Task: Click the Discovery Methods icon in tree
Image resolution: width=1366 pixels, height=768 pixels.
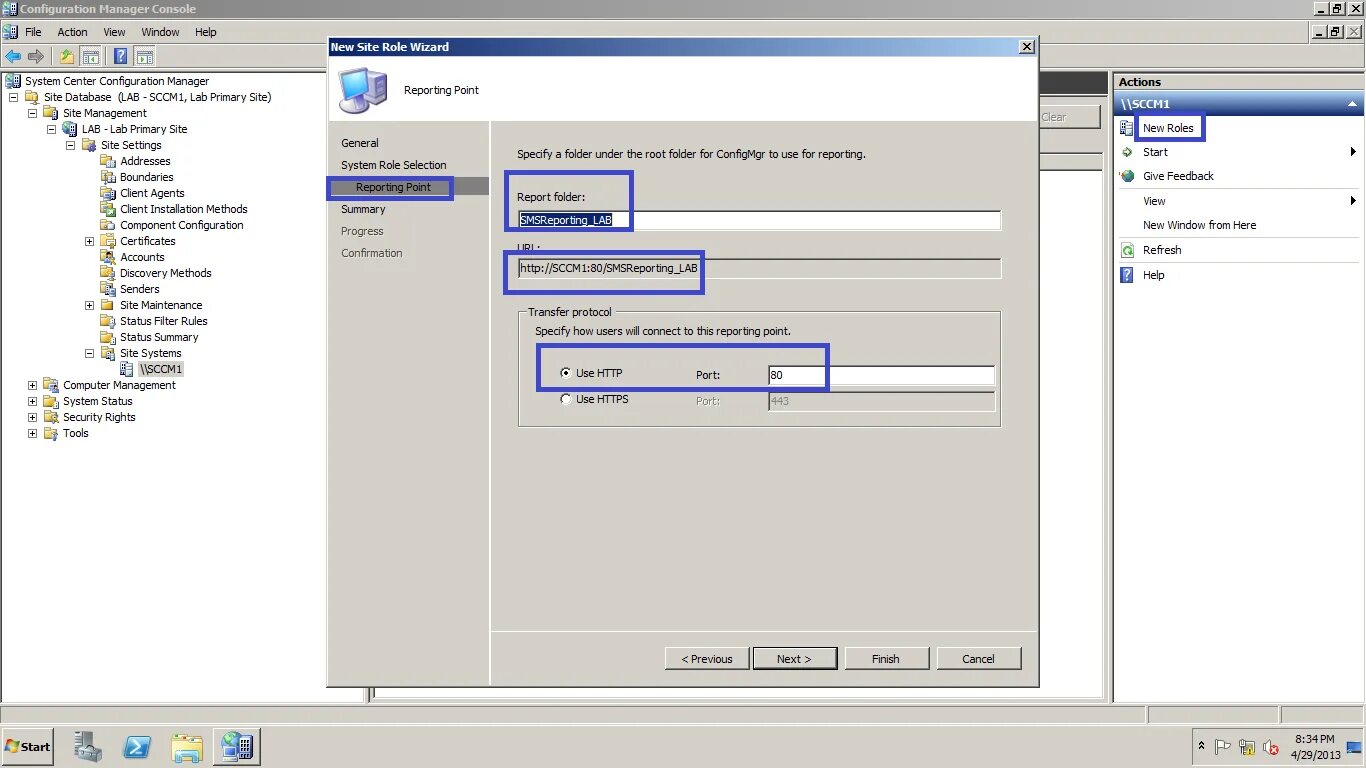Action: 108,273
